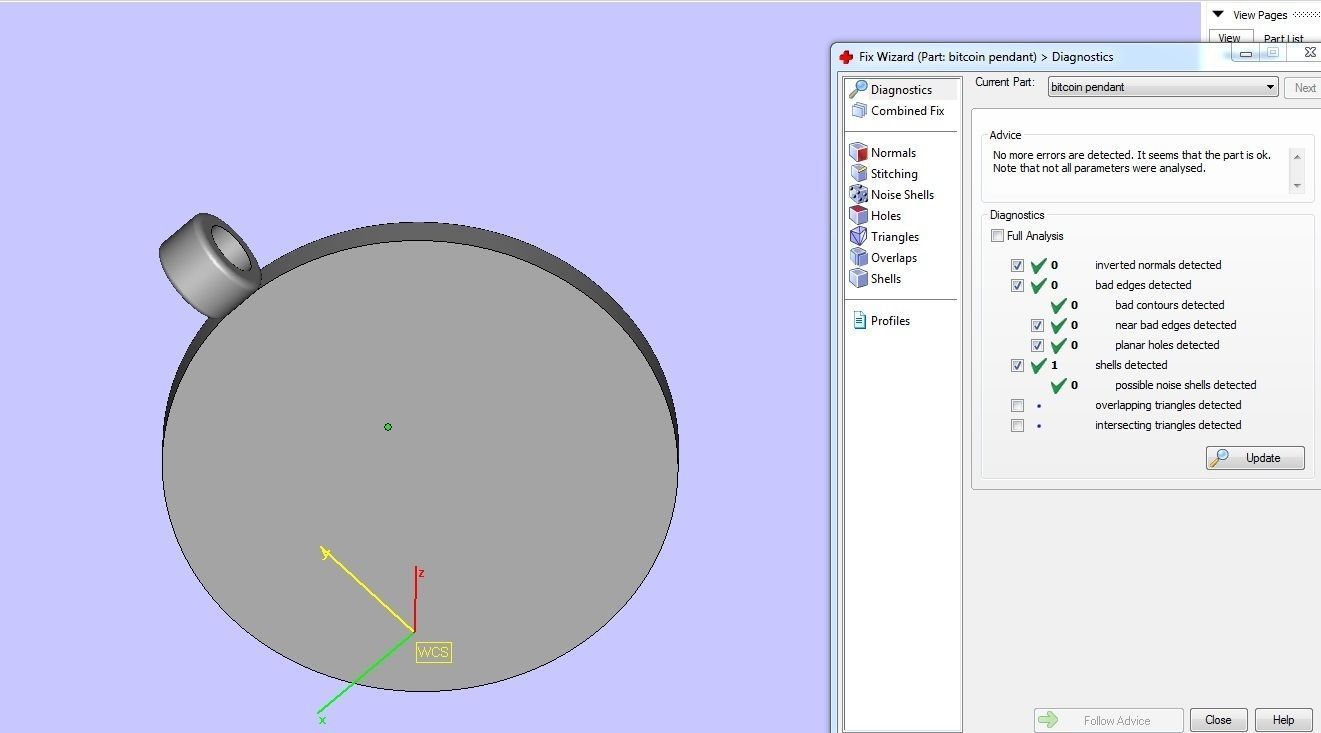Uncheck shells detected checkbox
The image size is (1321, 733).
[1017, 365]
